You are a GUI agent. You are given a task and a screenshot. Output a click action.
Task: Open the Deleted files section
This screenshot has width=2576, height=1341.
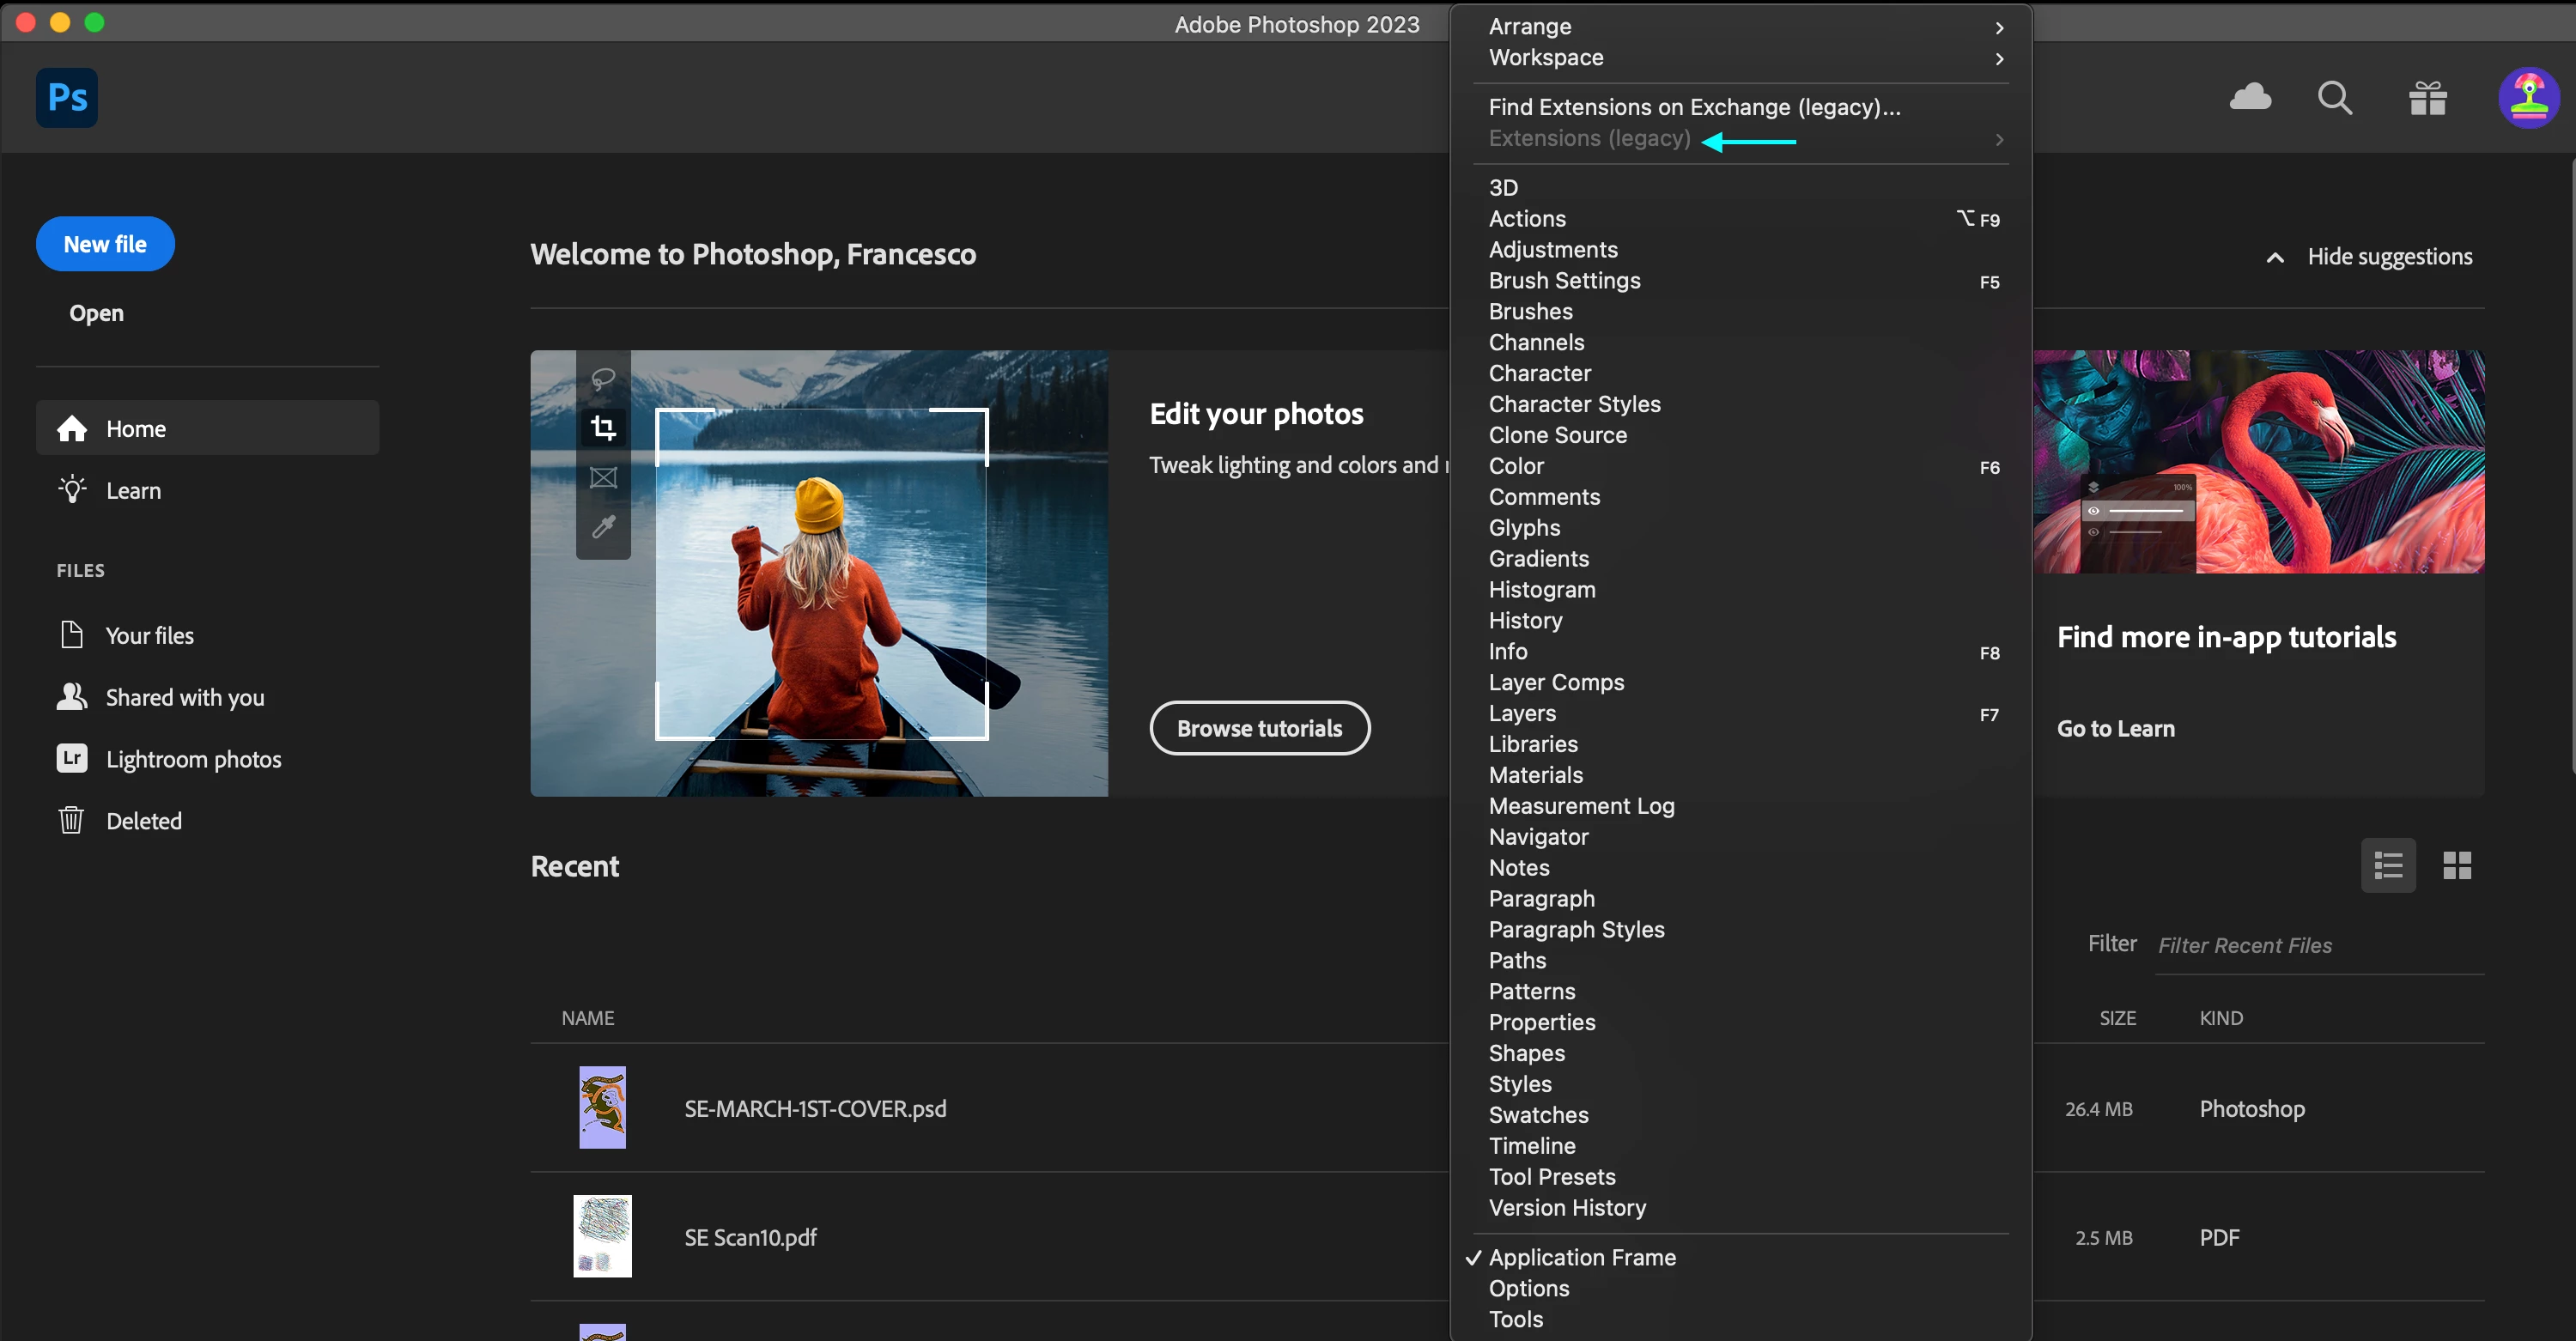pos(144,821)
